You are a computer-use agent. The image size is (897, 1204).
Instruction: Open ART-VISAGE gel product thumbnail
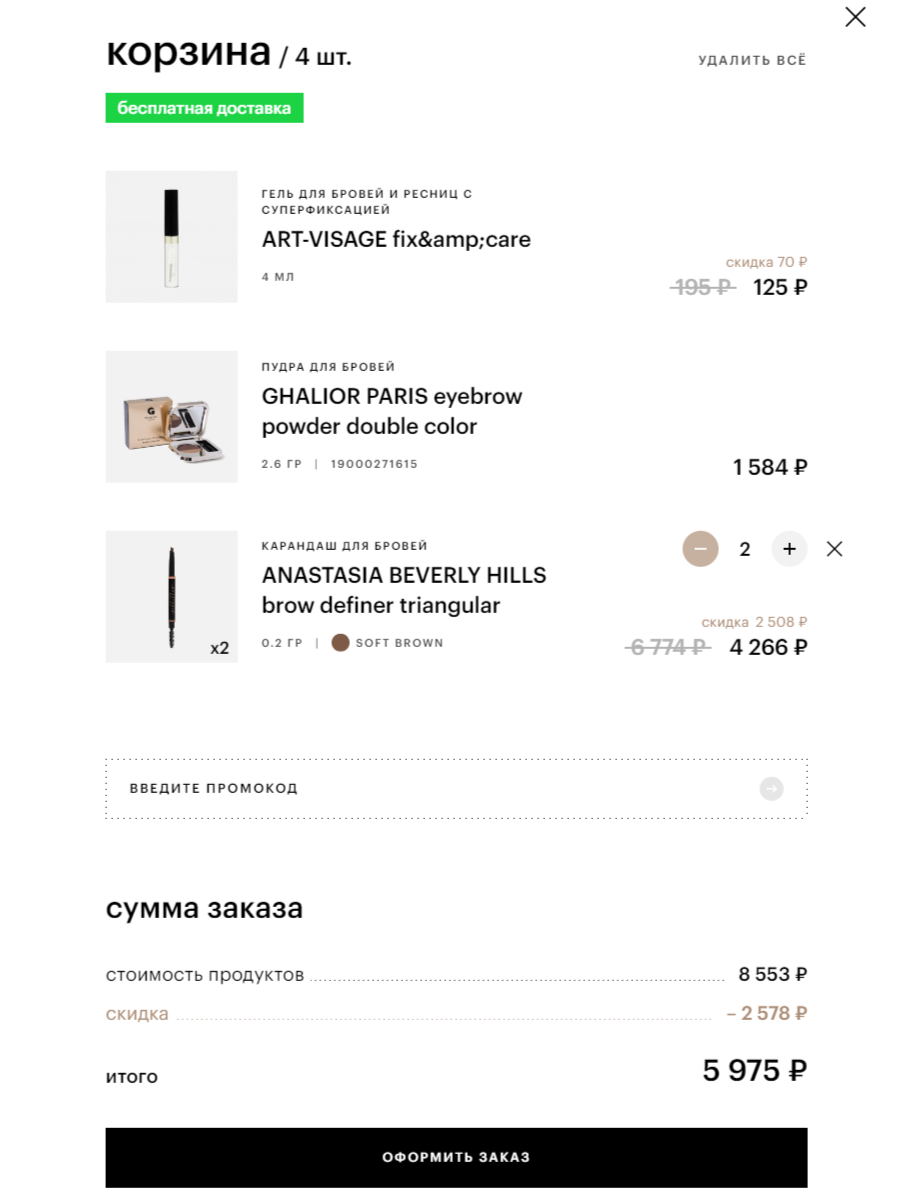(x=172, y=237)
